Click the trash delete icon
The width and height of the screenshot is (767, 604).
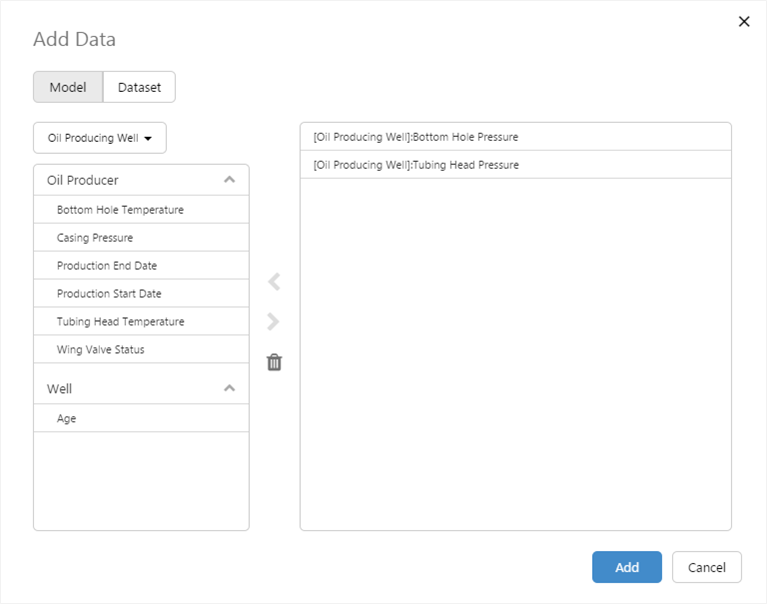pyautogui.click(x=274, y=362)
